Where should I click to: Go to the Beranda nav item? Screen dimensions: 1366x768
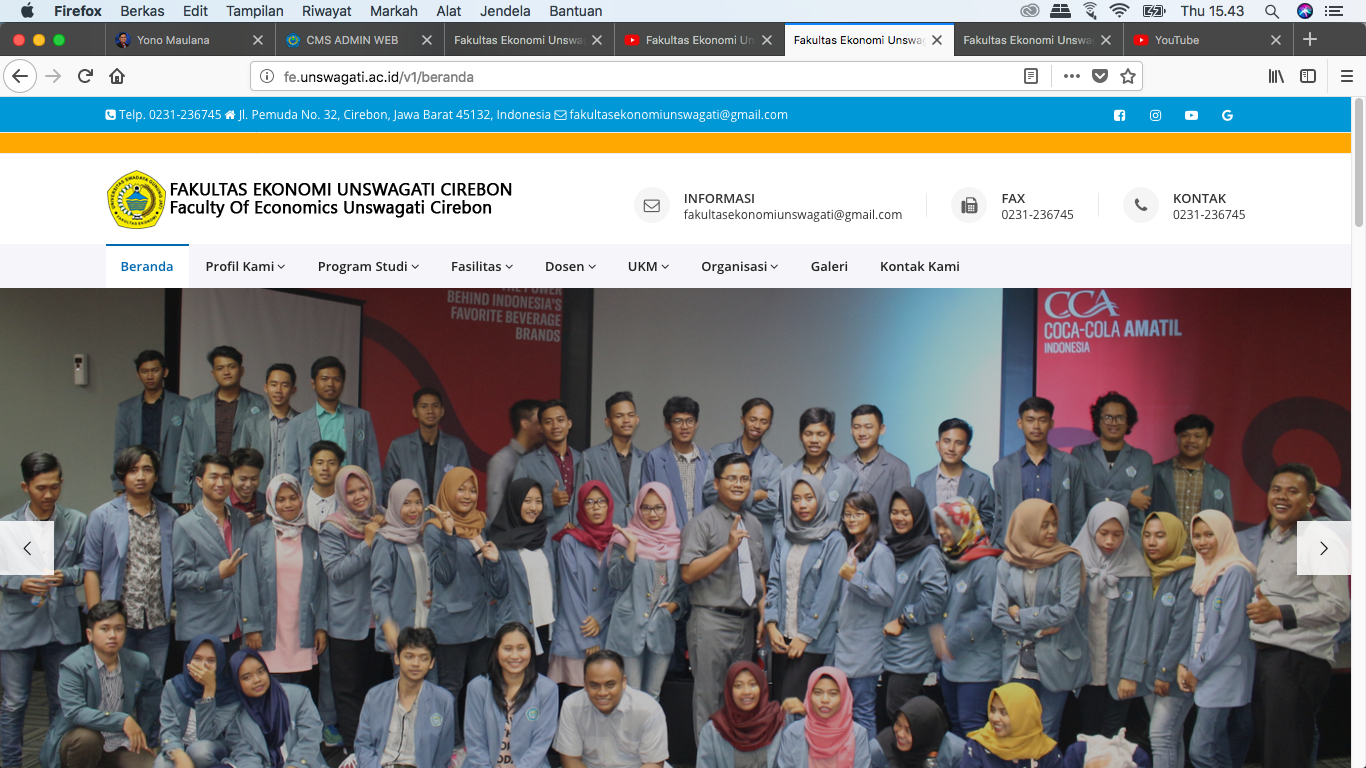[147, 266]
